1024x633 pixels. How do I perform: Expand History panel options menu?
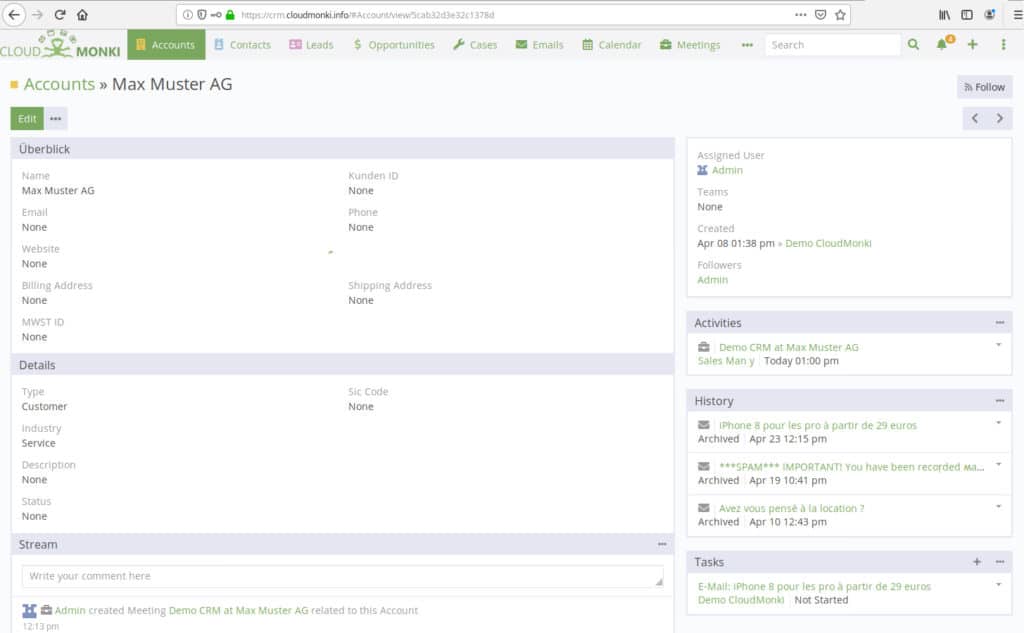[999, 401]
